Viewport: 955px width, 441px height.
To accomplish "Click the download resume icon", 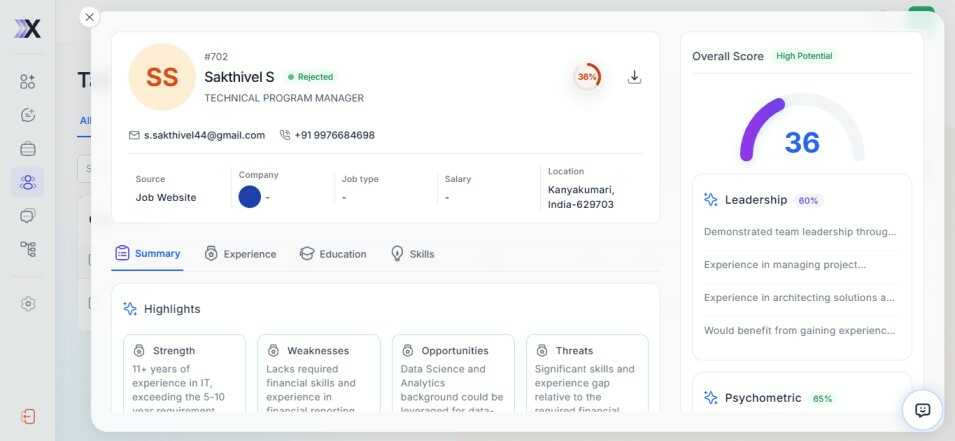I will 634,77.
